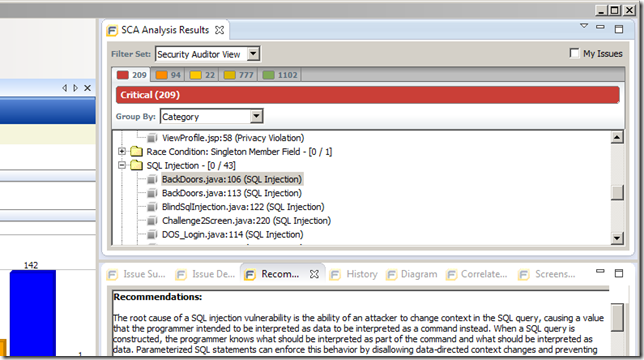Switch to the Issue Summary tab
The image size is (644, 360).
tap(137, 274)
